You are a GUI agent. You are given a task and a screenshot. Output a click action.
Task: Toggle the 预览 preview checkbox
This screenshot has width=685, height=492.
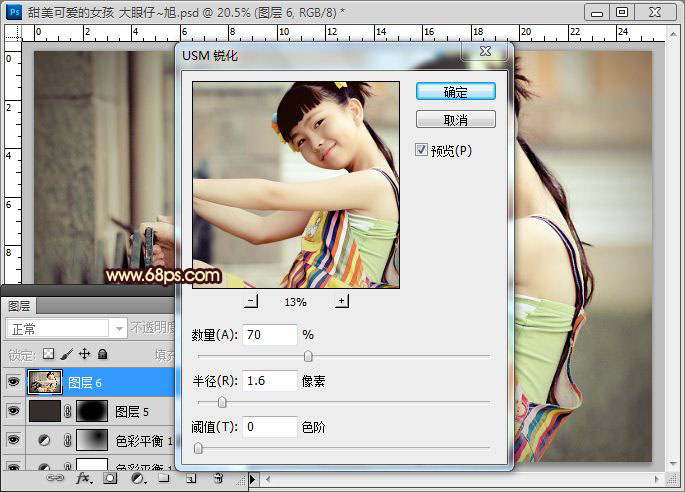(422, 150)
